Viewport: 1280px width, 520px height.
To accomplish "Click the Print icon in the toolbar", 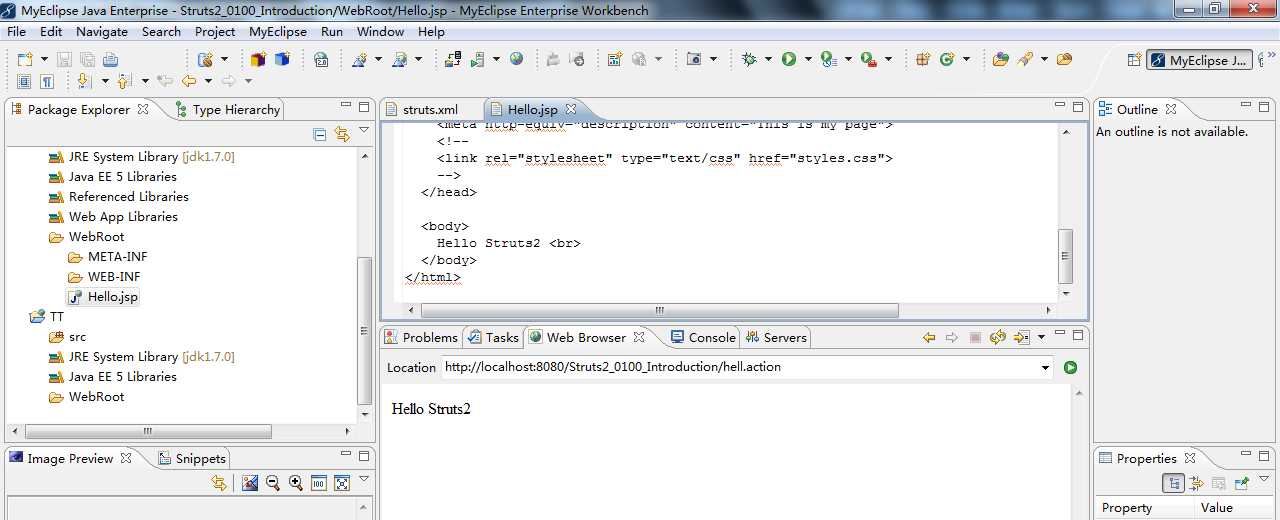I will coord(110,60).
